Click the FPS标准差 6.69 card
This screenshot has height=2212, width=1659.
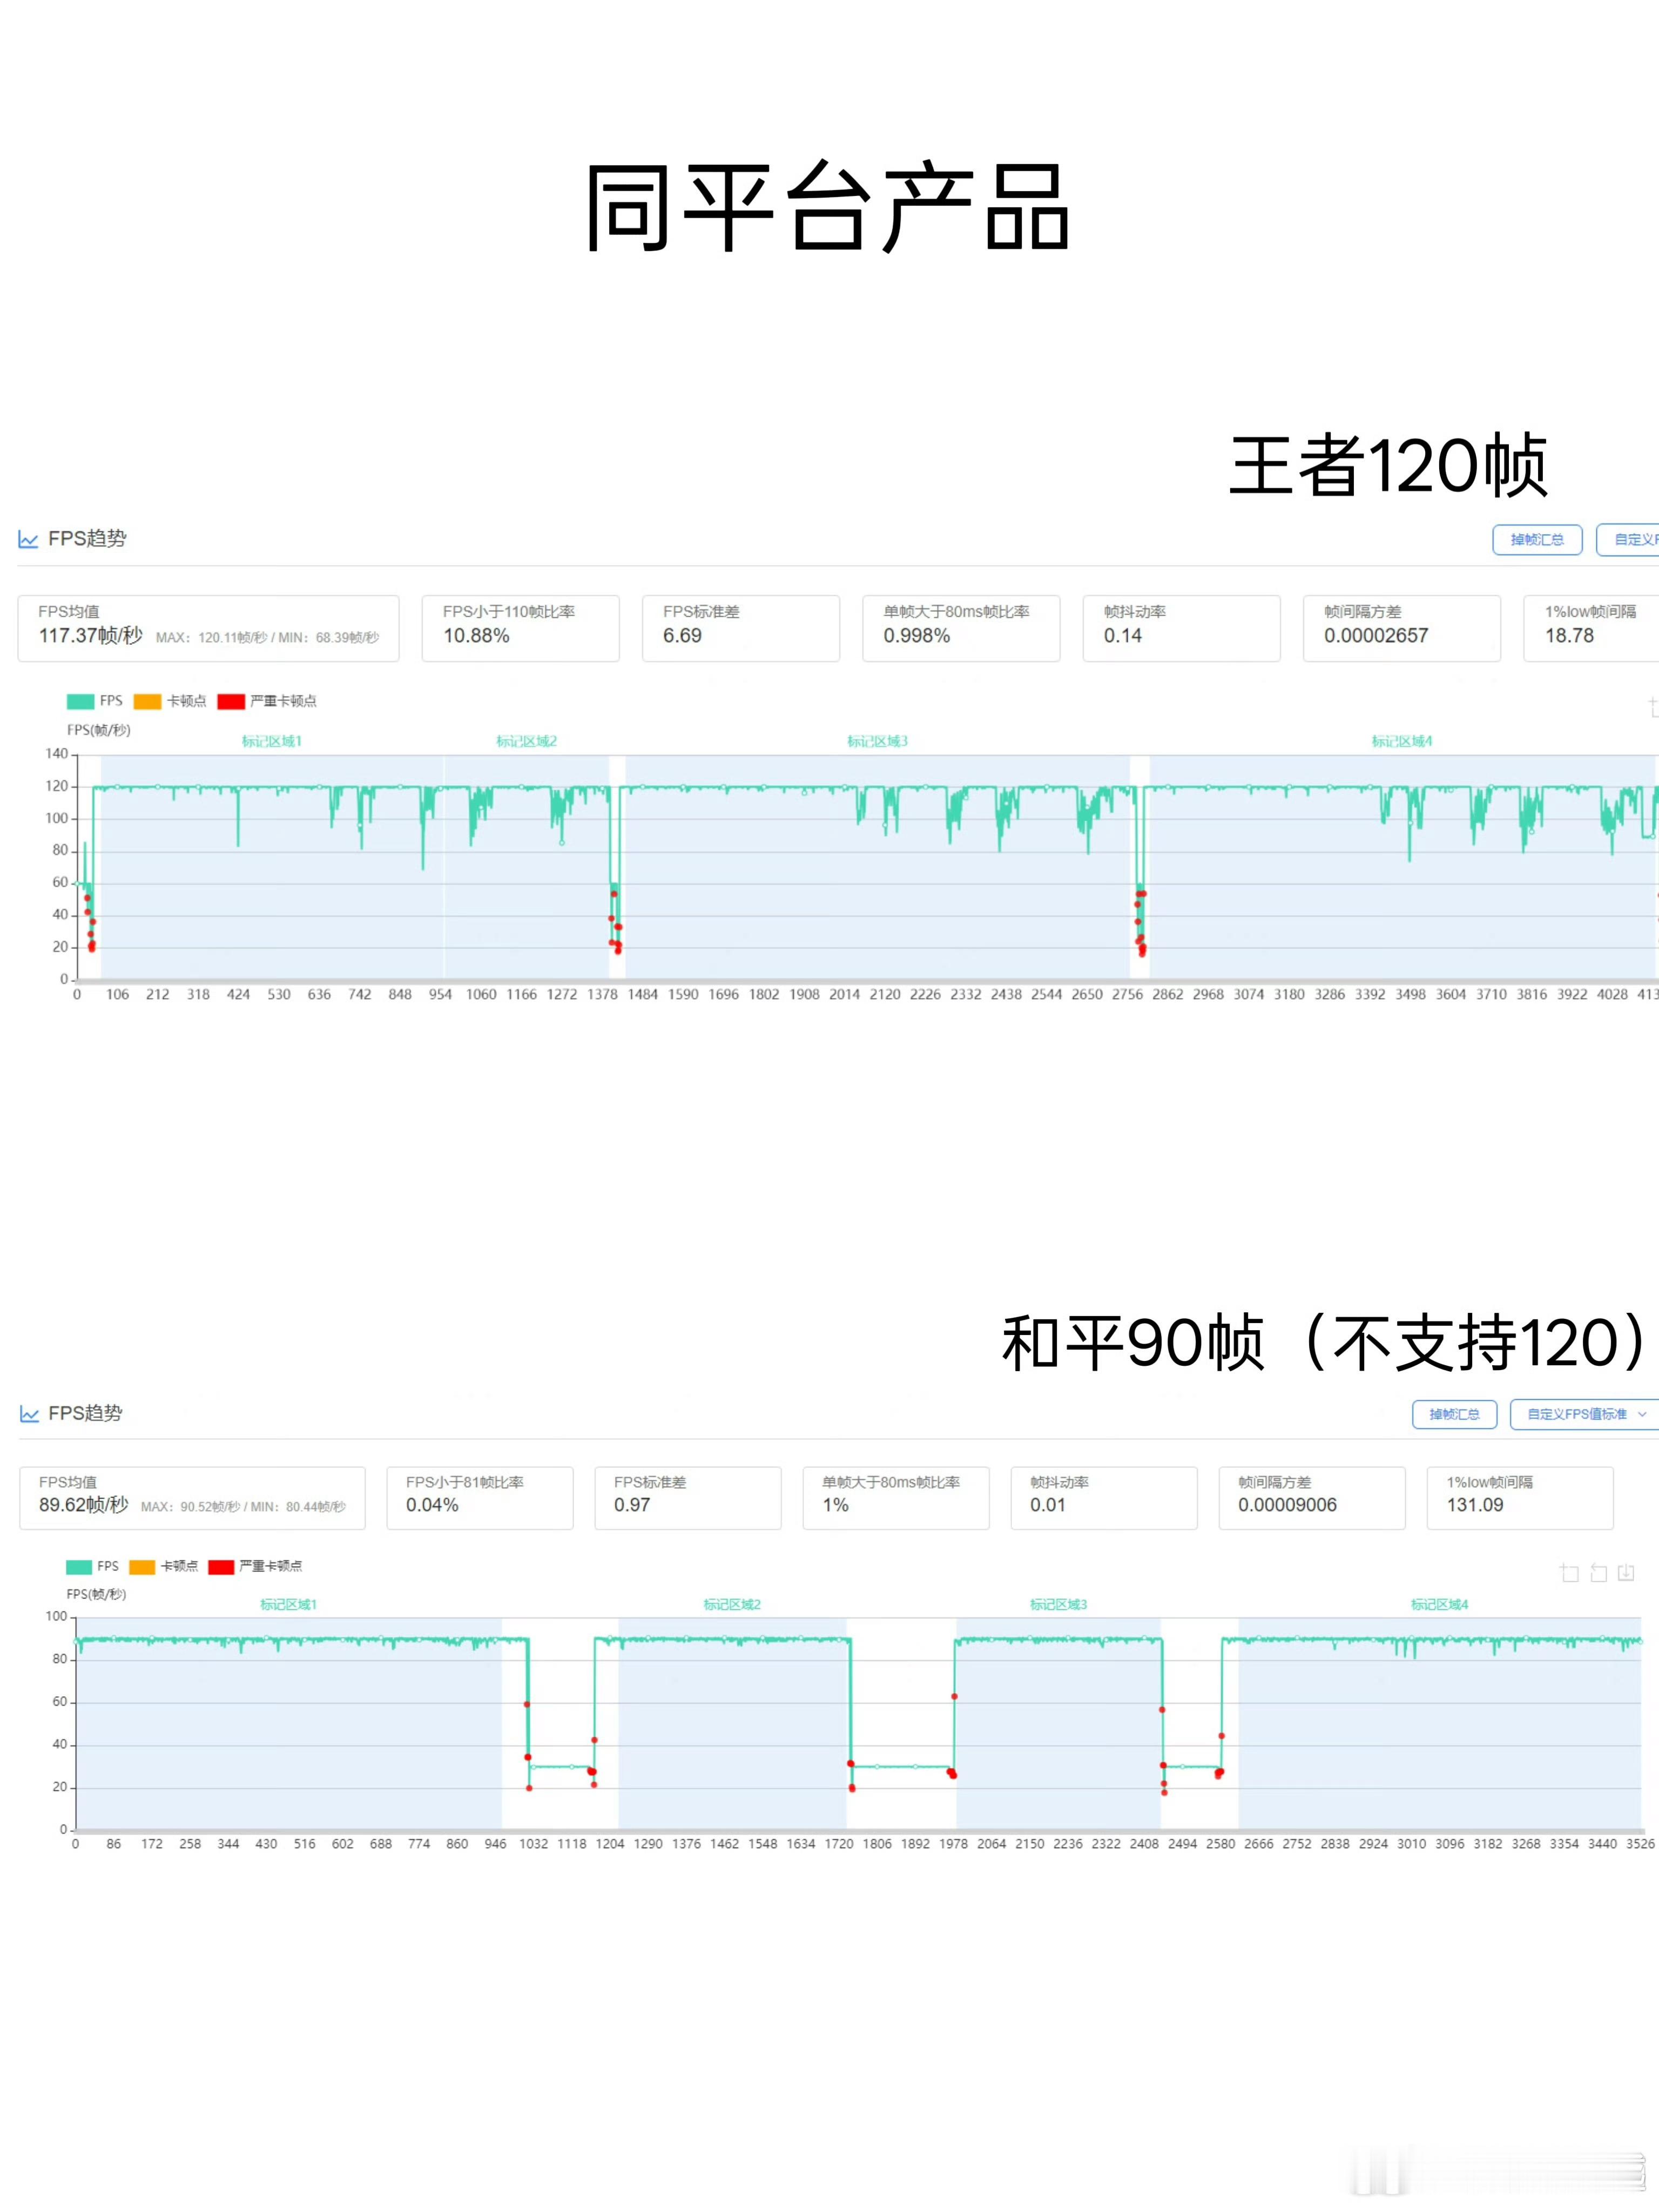(x=740, y=628)
